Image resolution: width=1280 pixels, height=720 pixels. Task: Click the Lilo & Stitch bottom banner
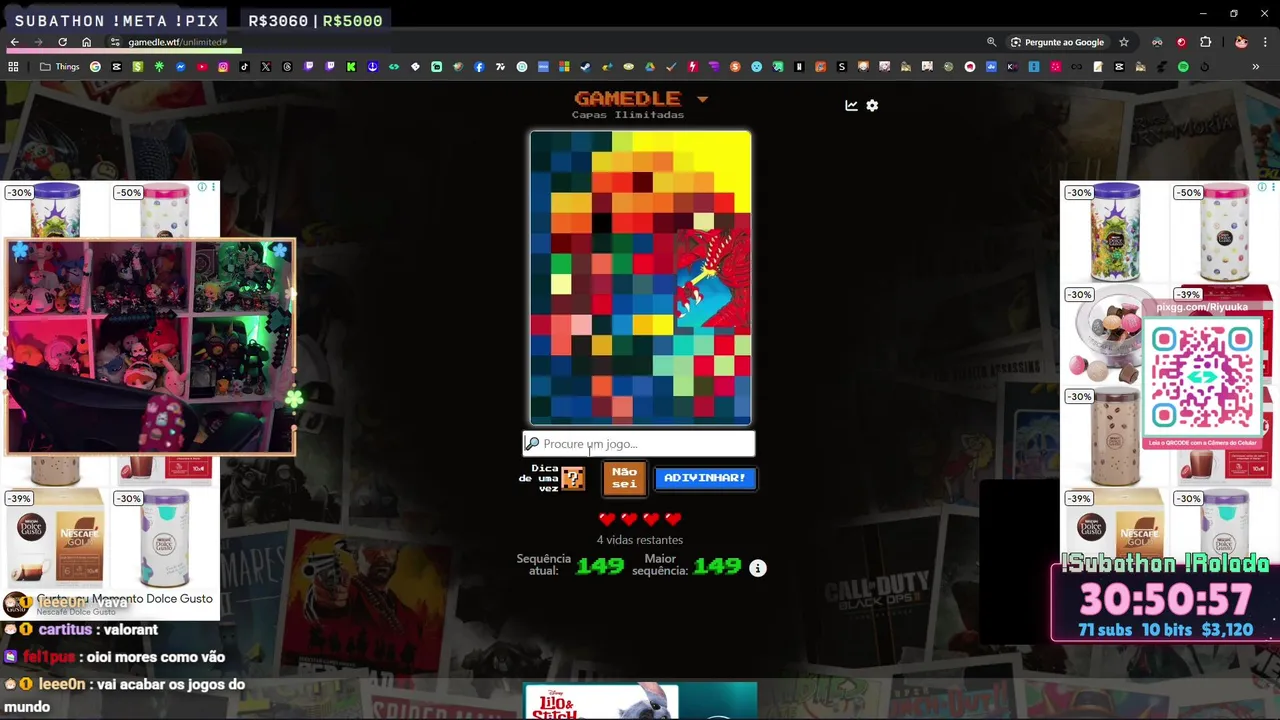(x=640, y=701)
